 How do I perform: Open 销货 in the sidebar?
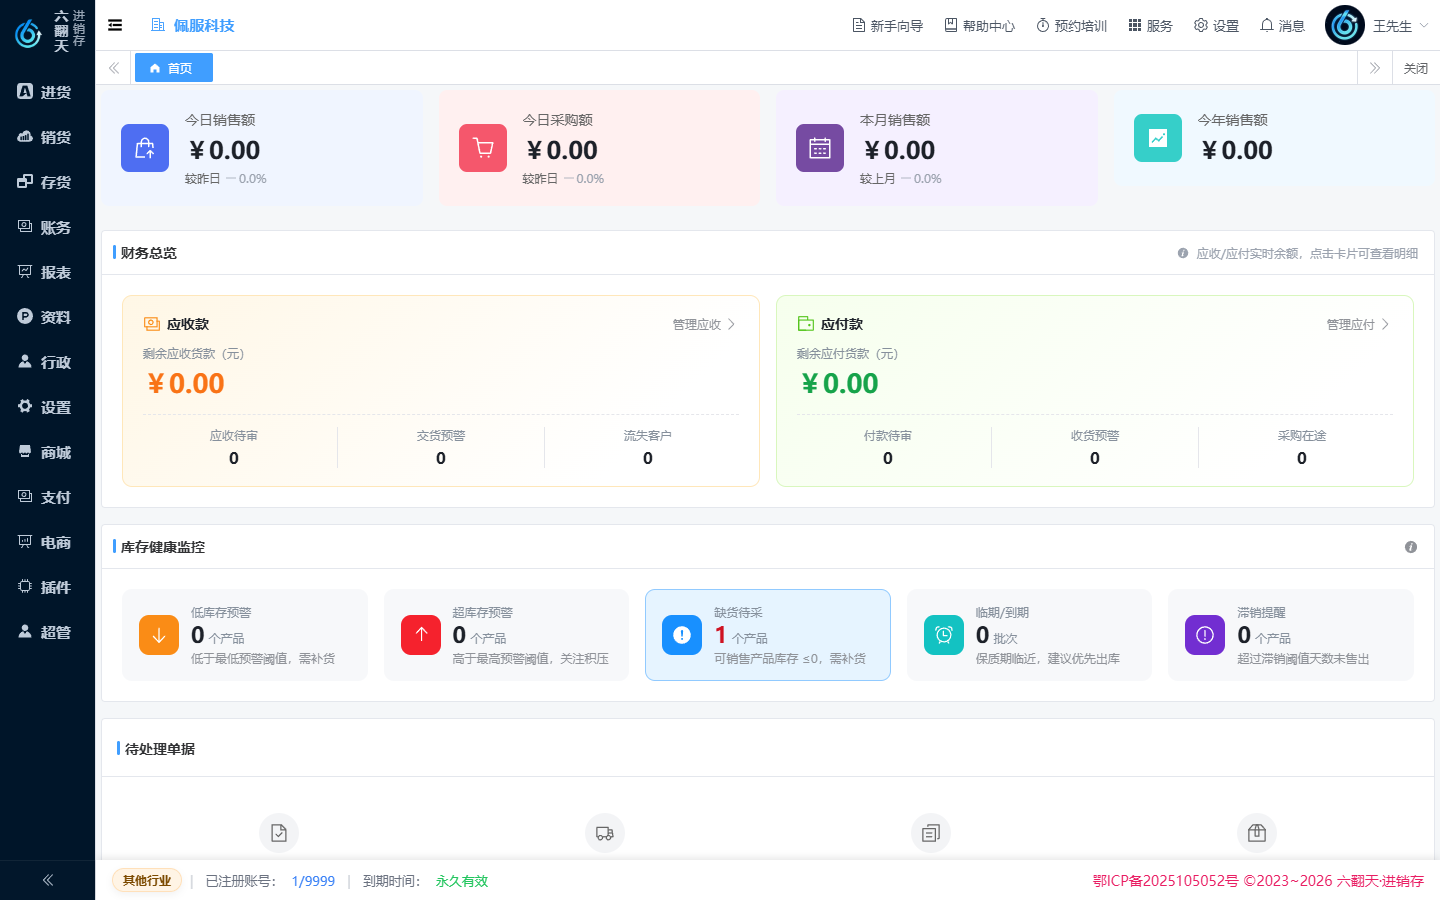coord(47,137)
